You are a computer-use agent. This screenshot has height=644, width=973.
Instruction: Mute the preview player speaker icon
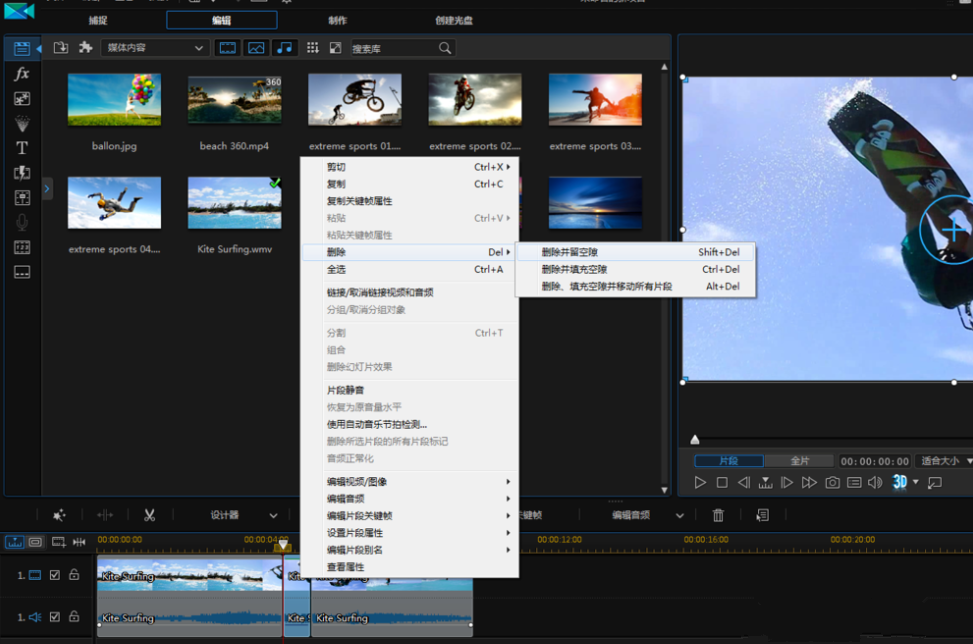875,482
